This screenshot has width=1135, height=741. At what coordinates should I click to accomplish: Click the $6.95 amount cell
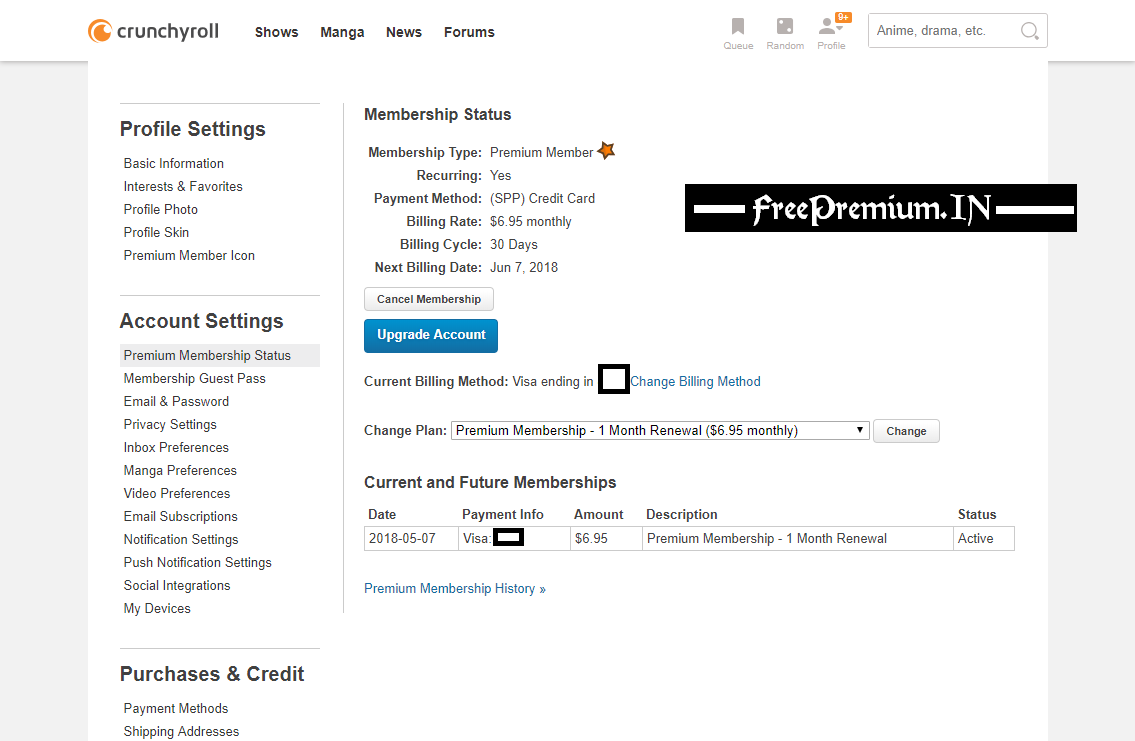point(607,538)
